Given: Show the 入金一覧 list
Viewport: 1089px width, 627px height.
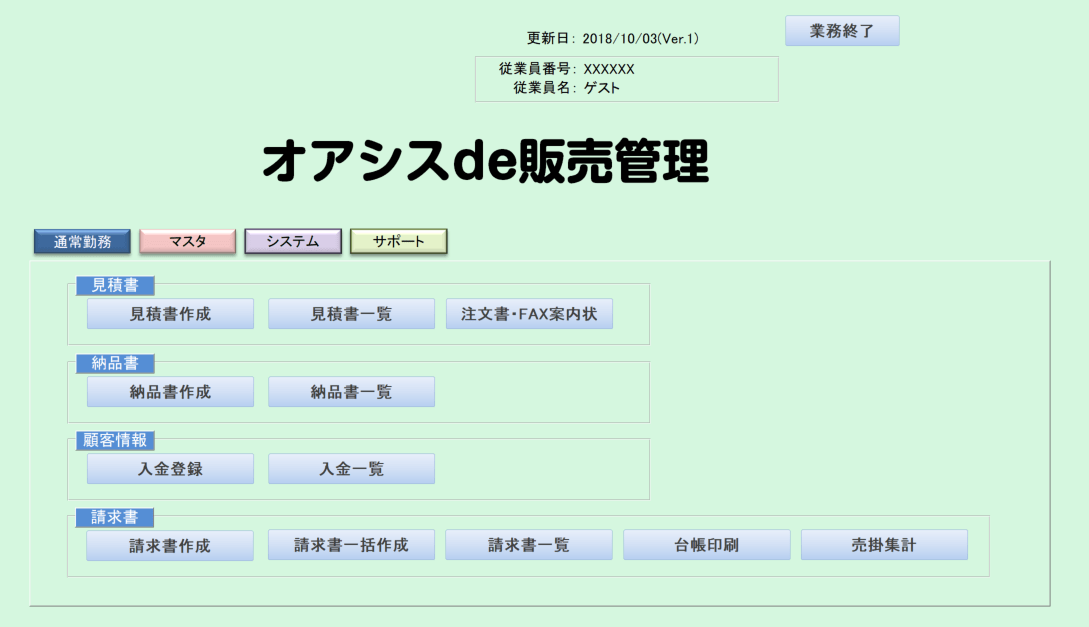Looking at the screenshot, I should [x=351, y=469].
